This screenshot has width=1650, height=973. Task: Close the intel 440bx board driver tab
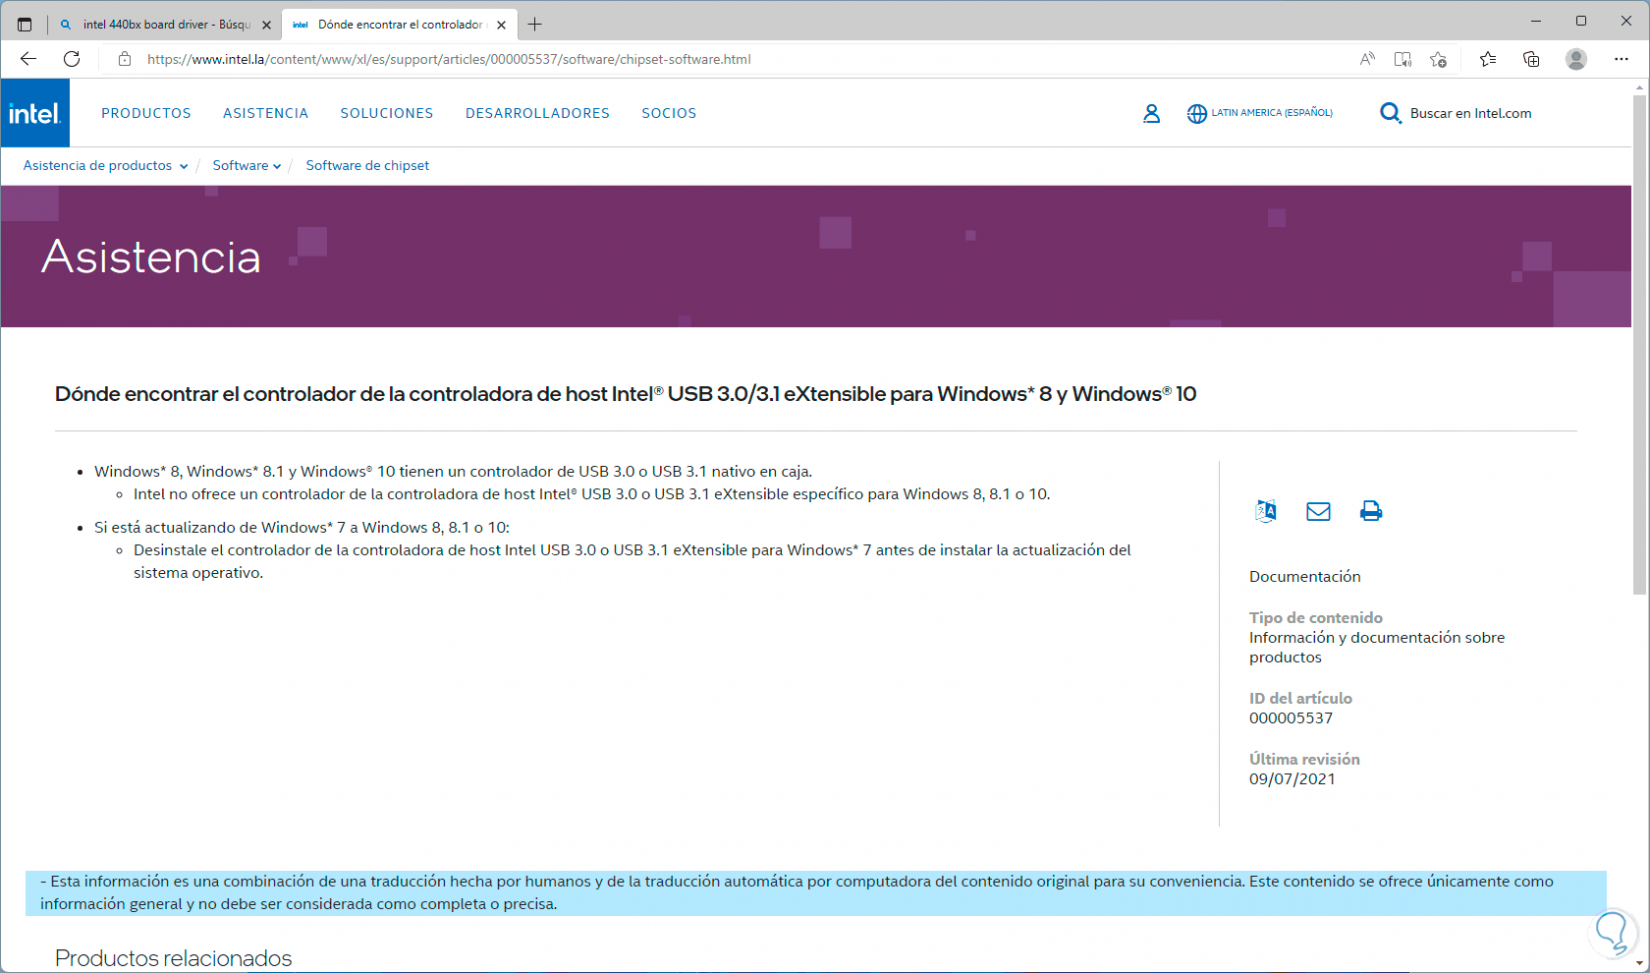(266, 25)
